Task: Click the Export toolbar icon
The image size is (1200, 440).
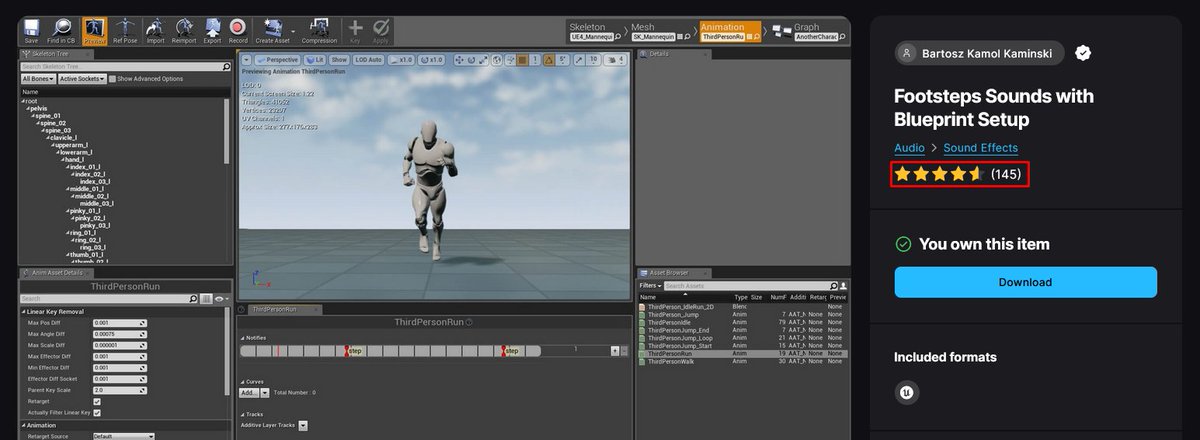Action: click(212, 30)
